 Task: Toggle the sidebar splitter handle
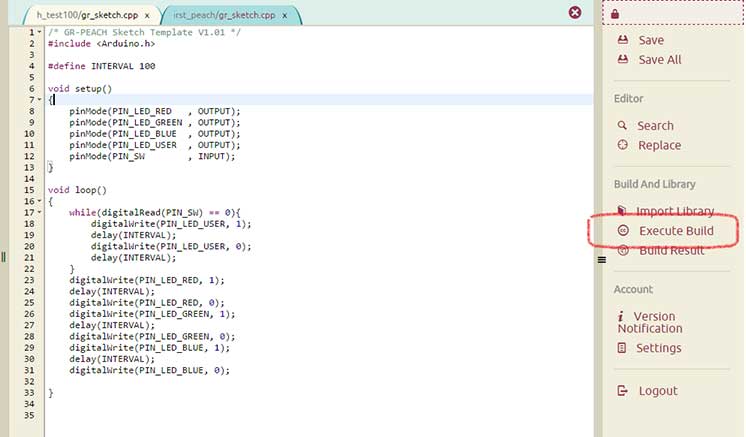(x=602, y=259)
